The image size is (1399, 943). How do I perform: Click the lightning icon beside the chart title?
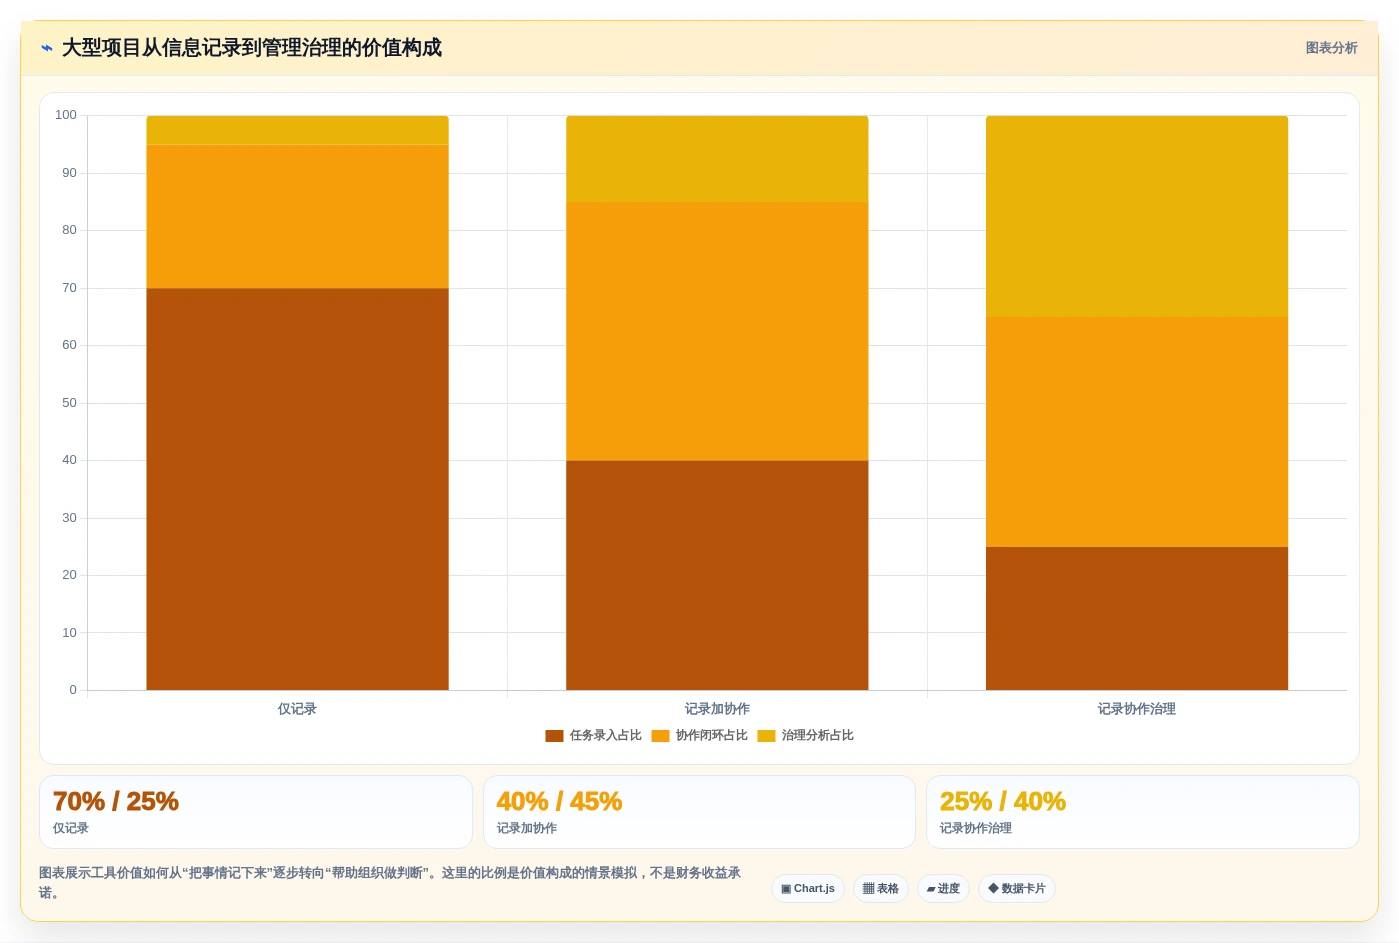46,48
